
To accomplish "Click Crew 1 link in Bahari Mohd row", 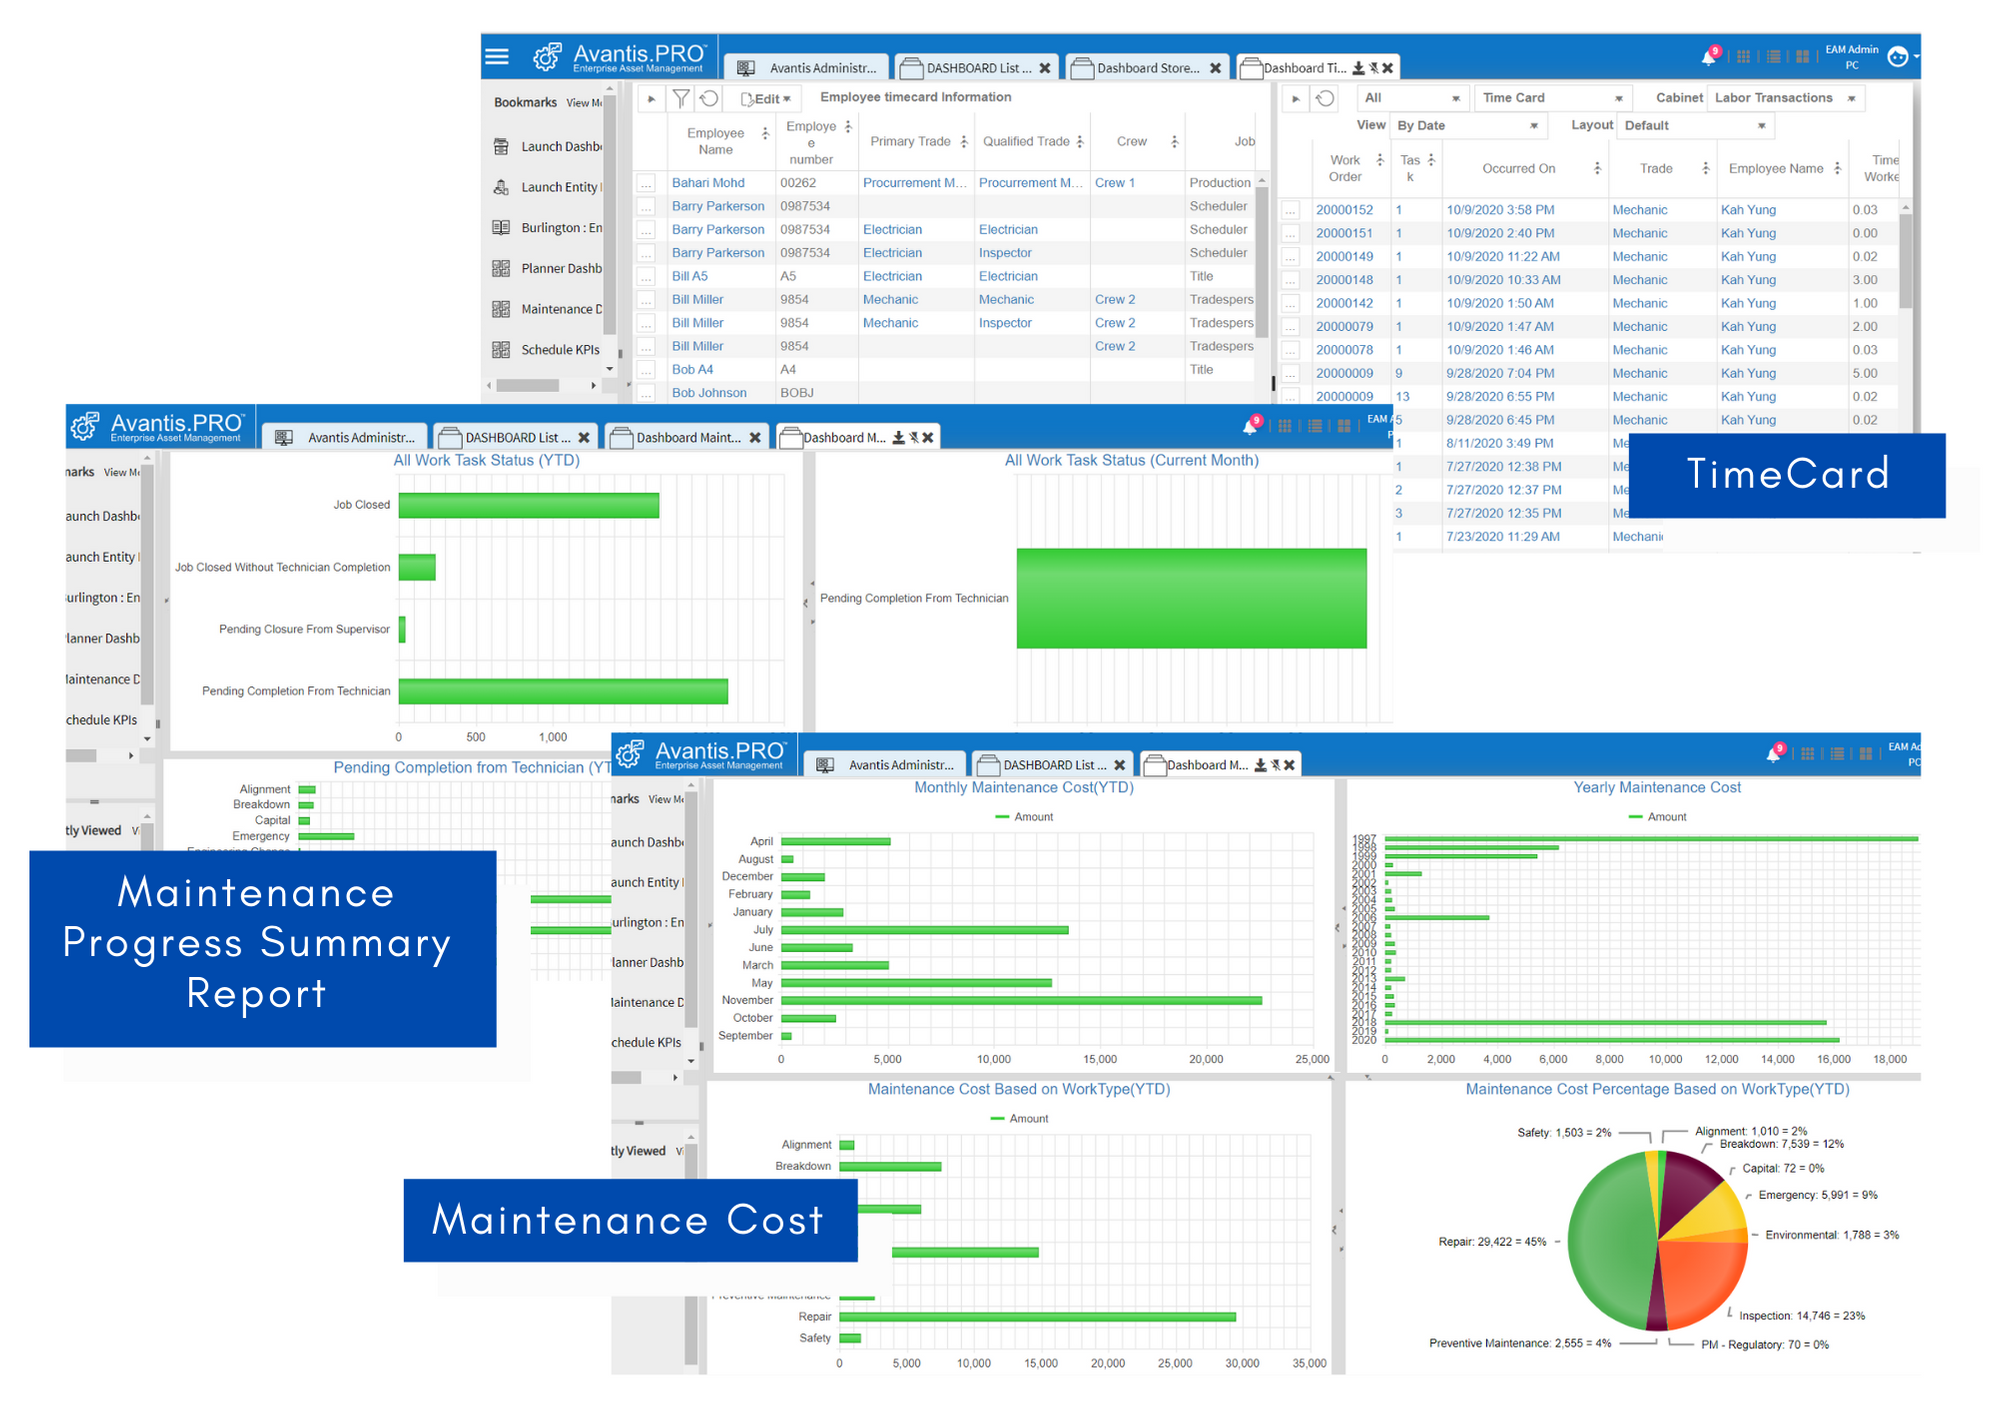I will click(1115, 183).
